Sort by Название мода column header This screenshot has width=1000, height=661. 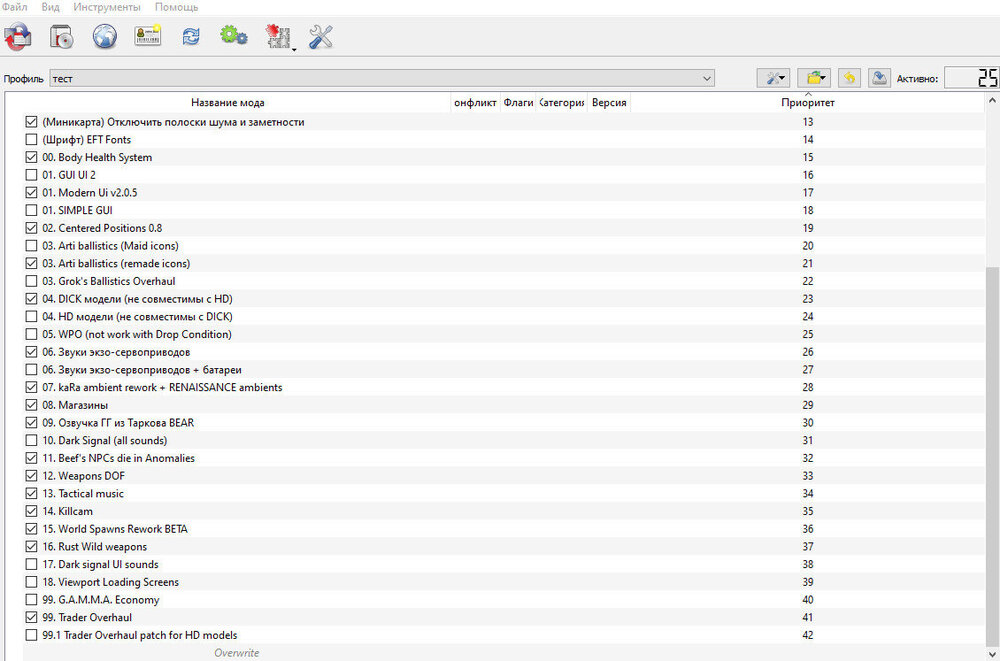coord(228,103)
